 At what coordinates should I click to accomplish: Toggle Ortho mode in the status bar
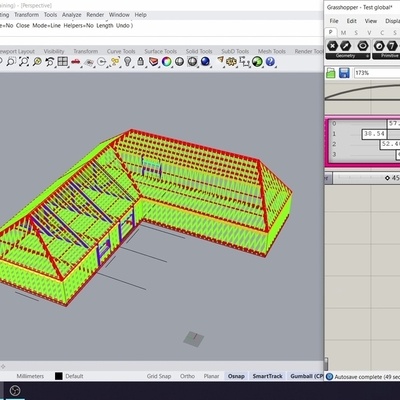point(187,376)
